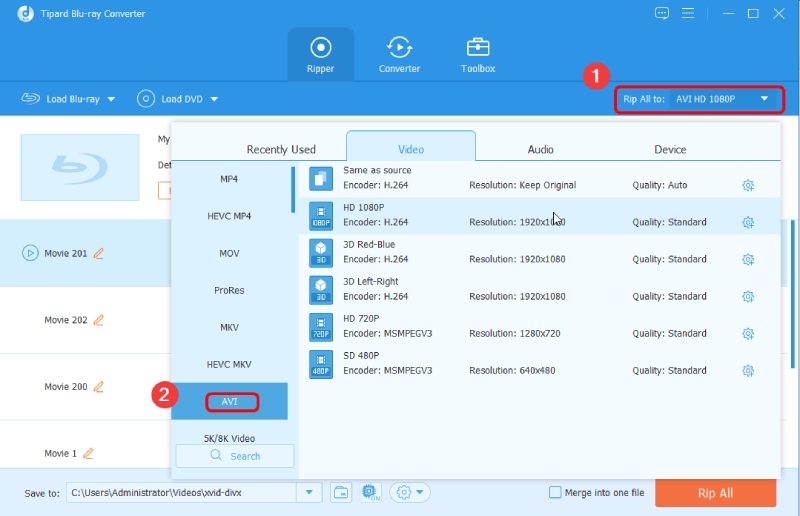Image resolution: width=800 pixels, height=516 pixels.
Task: Click the Tipard Blu-ray Converter logo
Action: [x=26, y=14]
